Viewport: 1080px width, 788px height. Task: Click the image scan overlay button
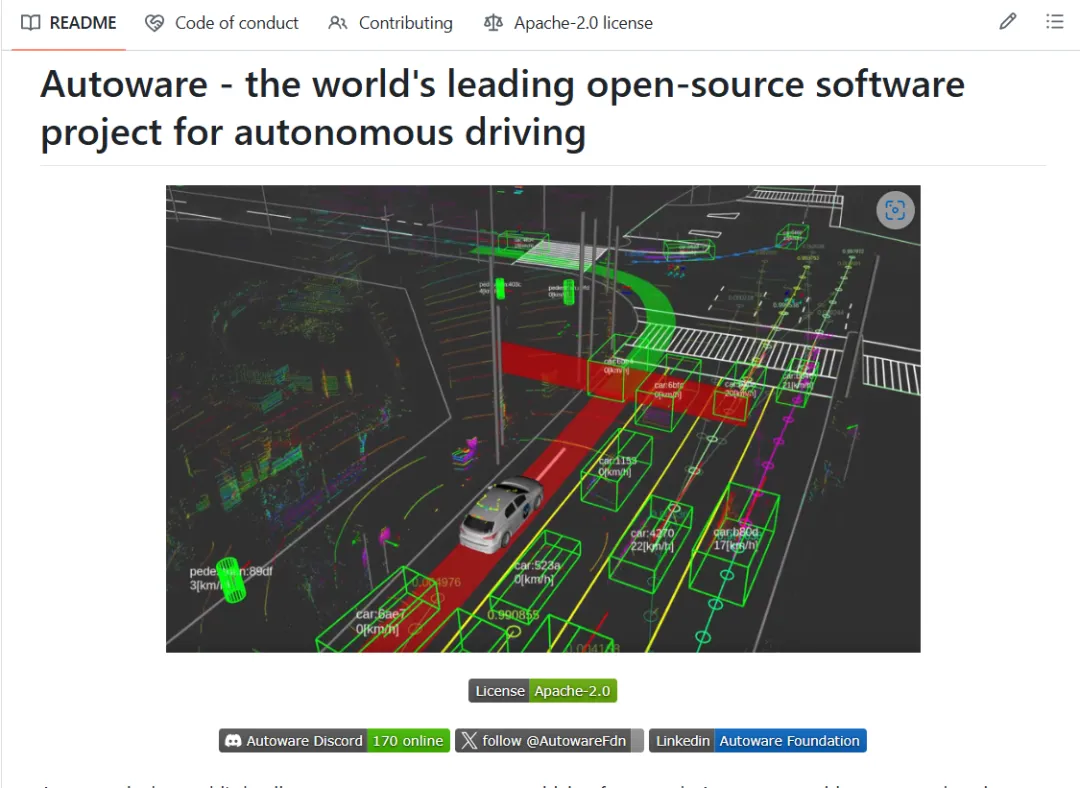[895, 210]
